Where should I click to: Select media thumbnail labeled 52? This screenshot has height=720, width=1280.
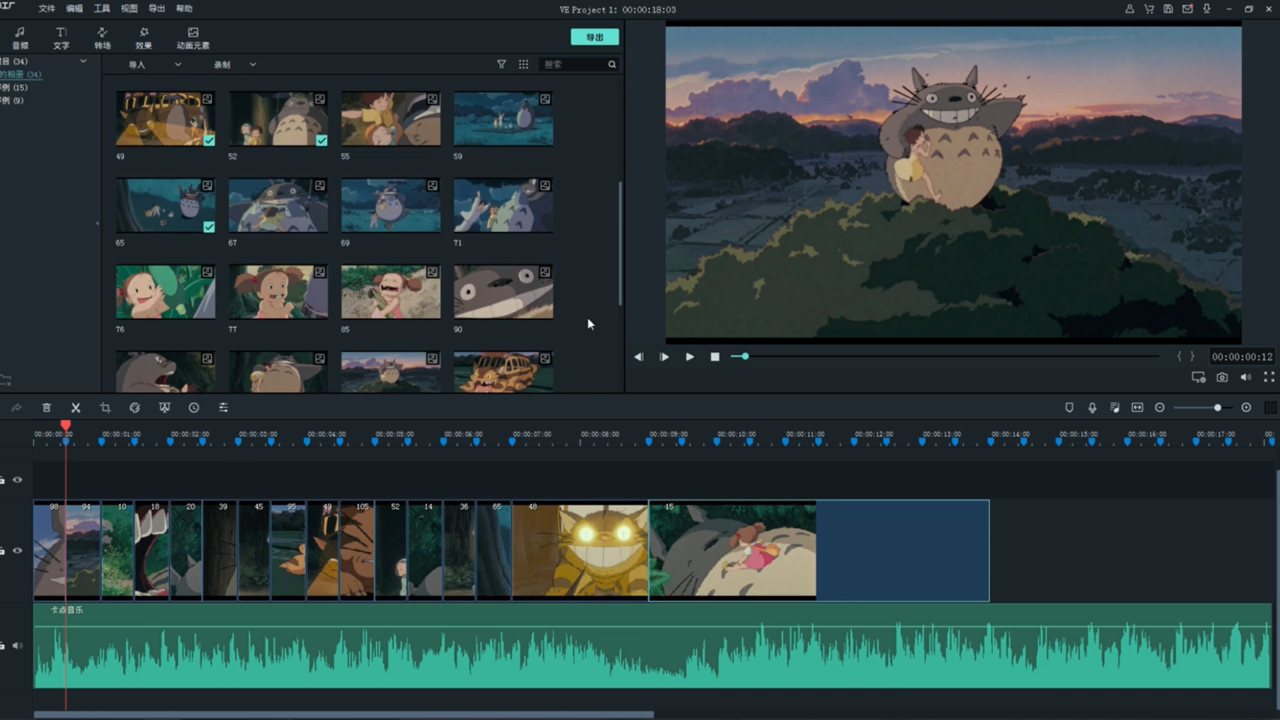coord(278,119)
